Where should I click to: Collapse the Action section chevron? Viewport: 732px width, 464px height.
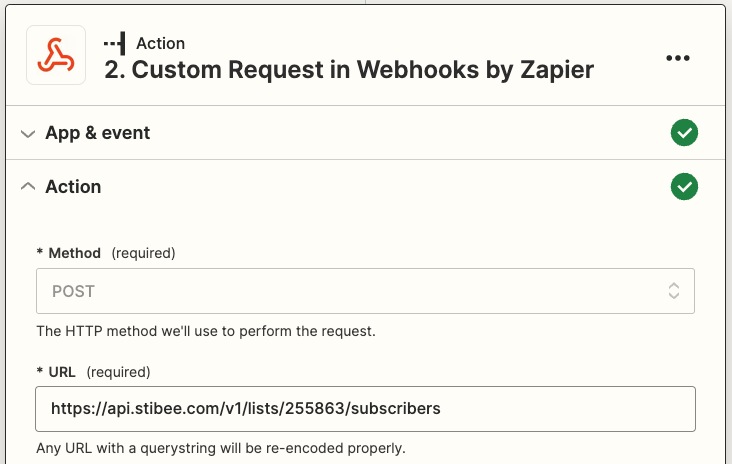tap(28, 187)
